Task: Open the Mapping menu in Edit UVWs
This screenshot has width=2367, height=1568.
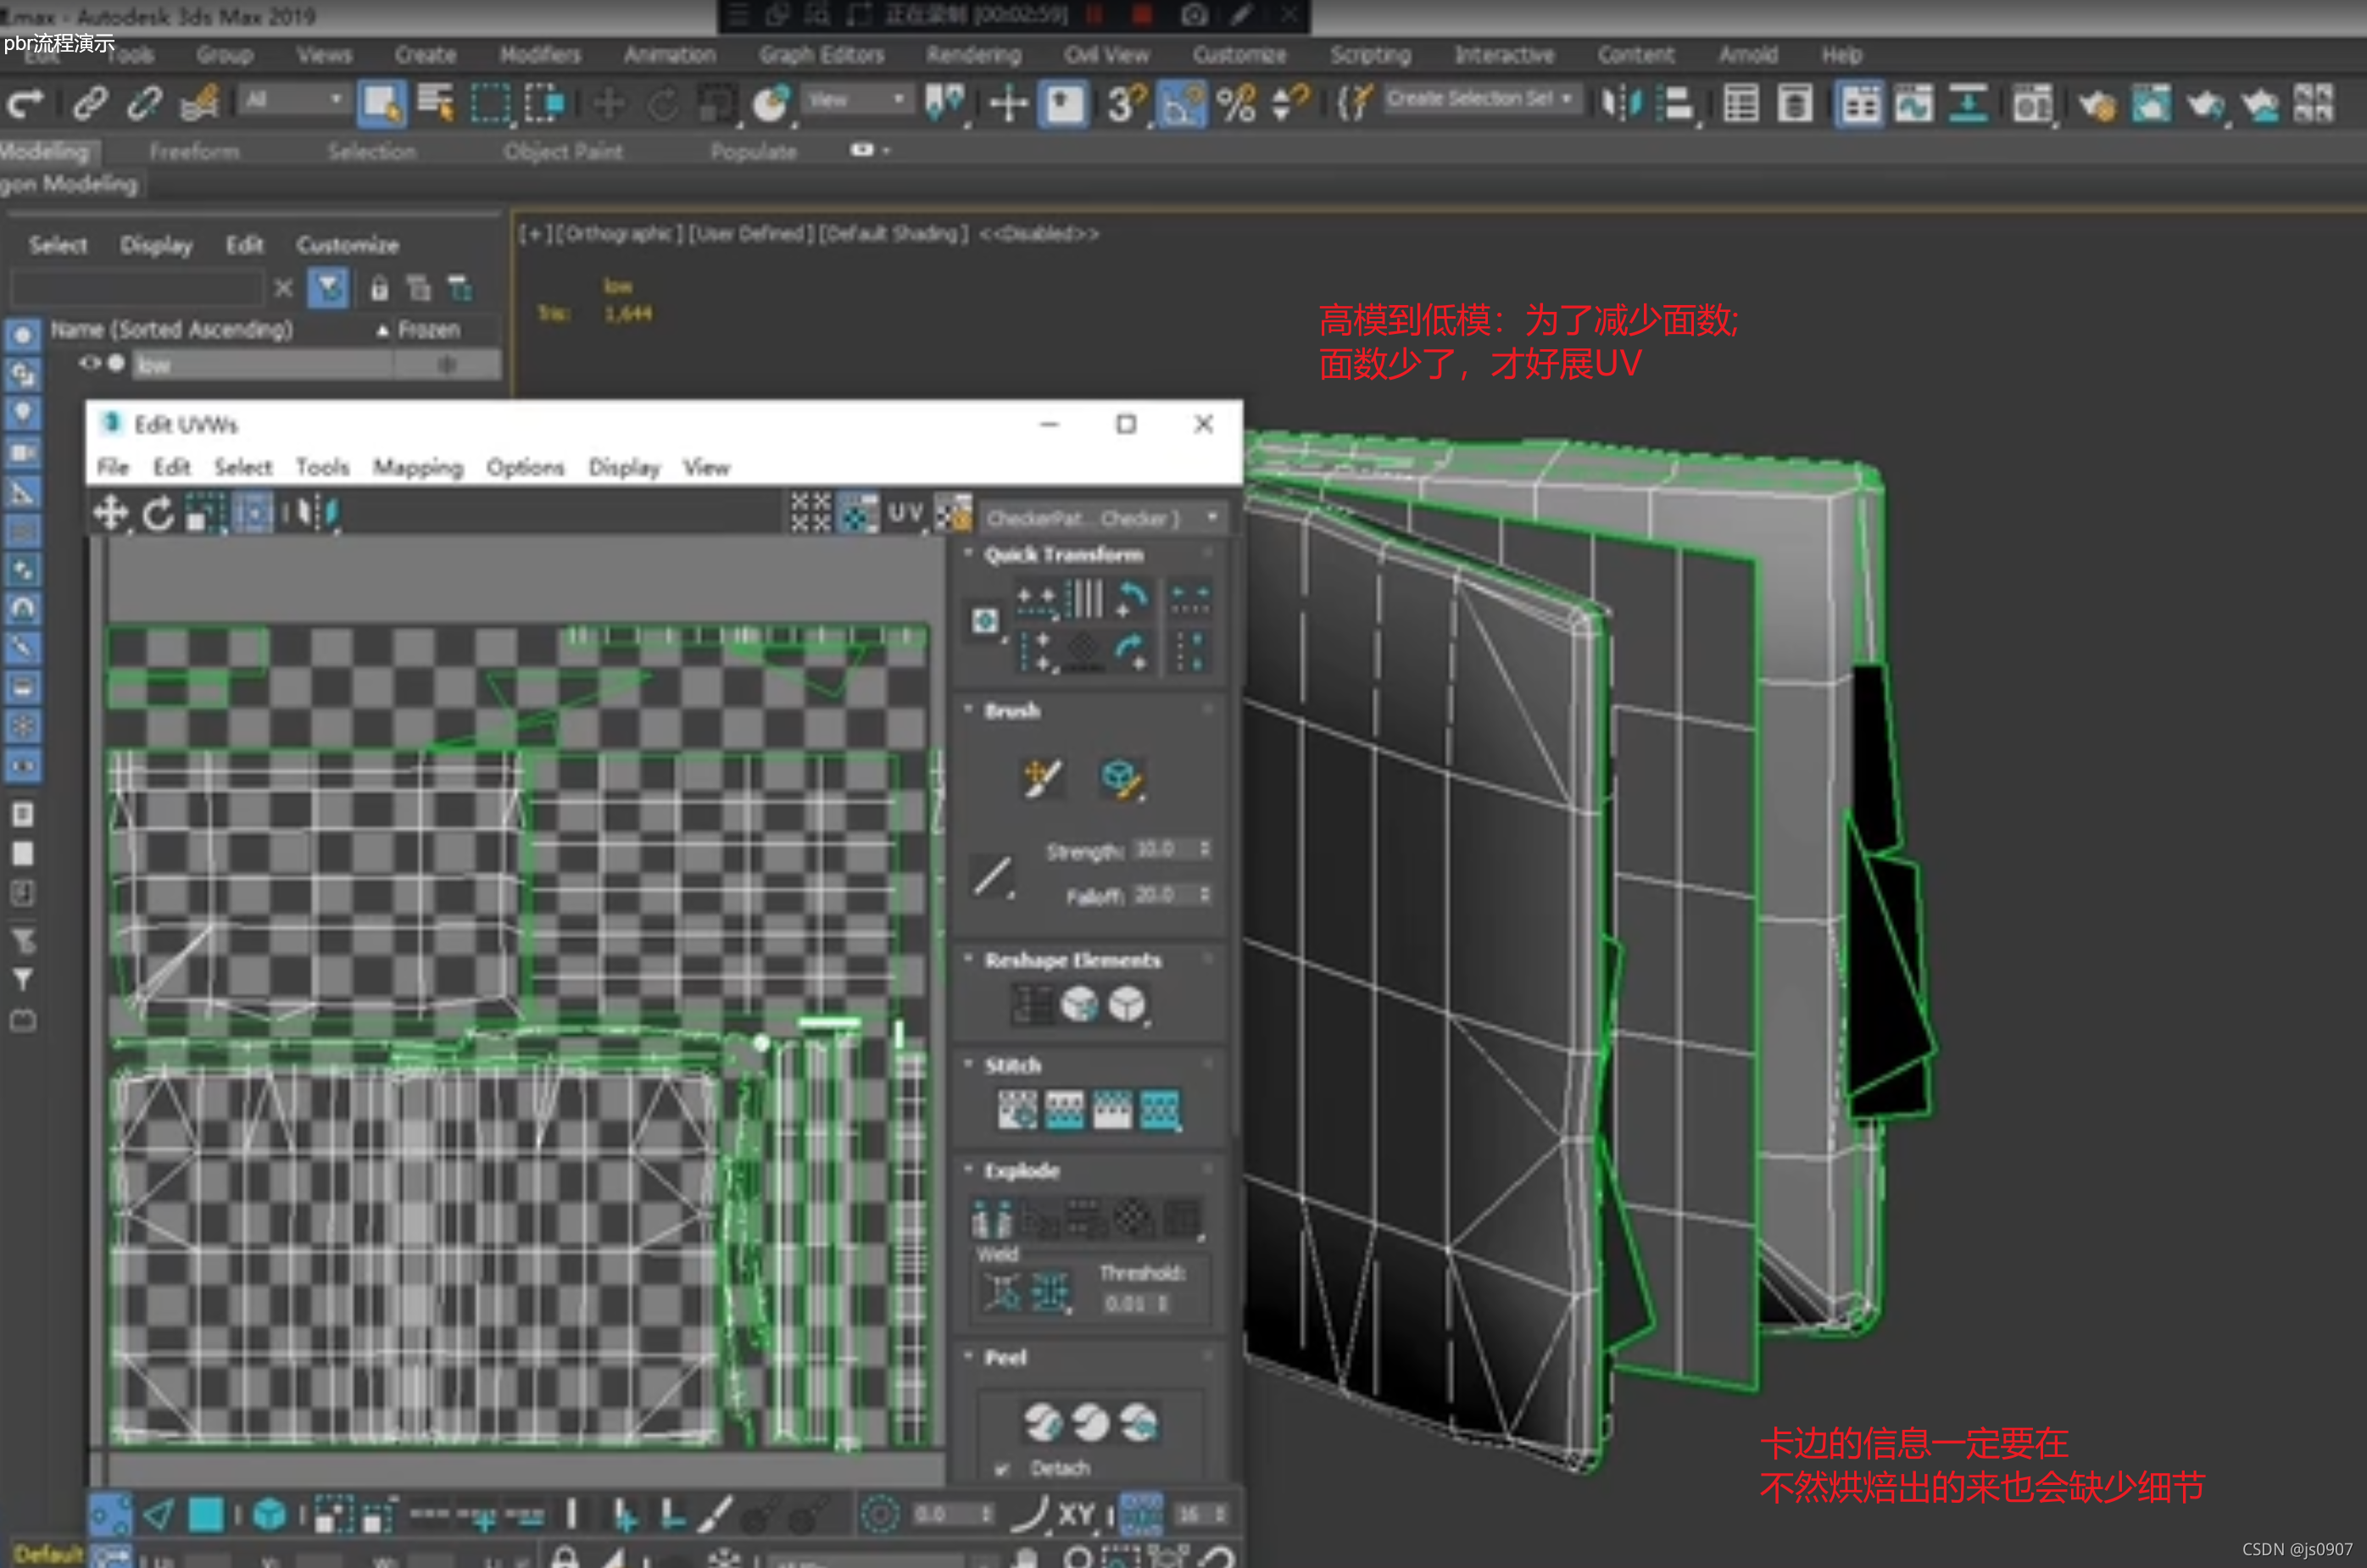Action: pos(418,468)
